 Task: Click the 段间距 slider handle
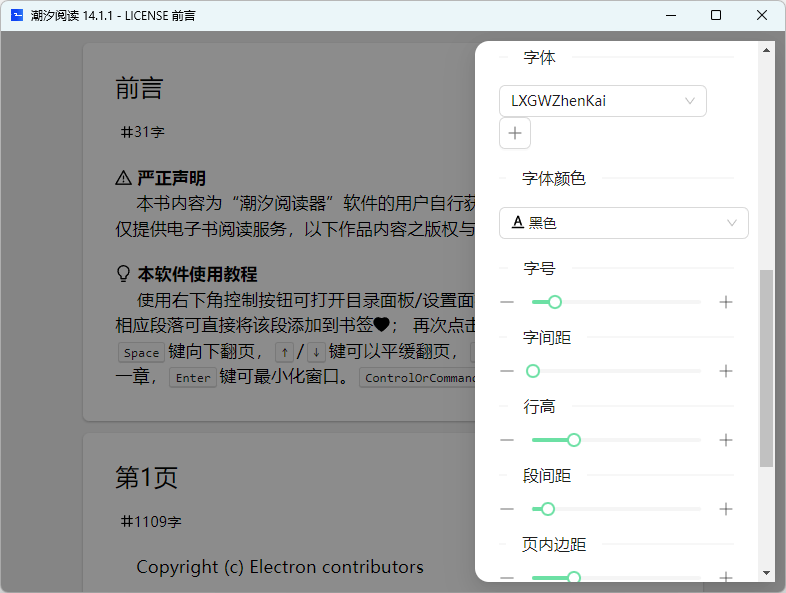coord(548,509)
